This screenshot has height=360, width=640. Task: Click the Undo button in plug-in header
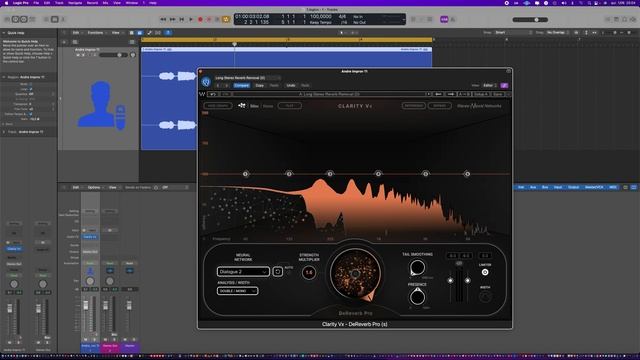coord(291,85)
